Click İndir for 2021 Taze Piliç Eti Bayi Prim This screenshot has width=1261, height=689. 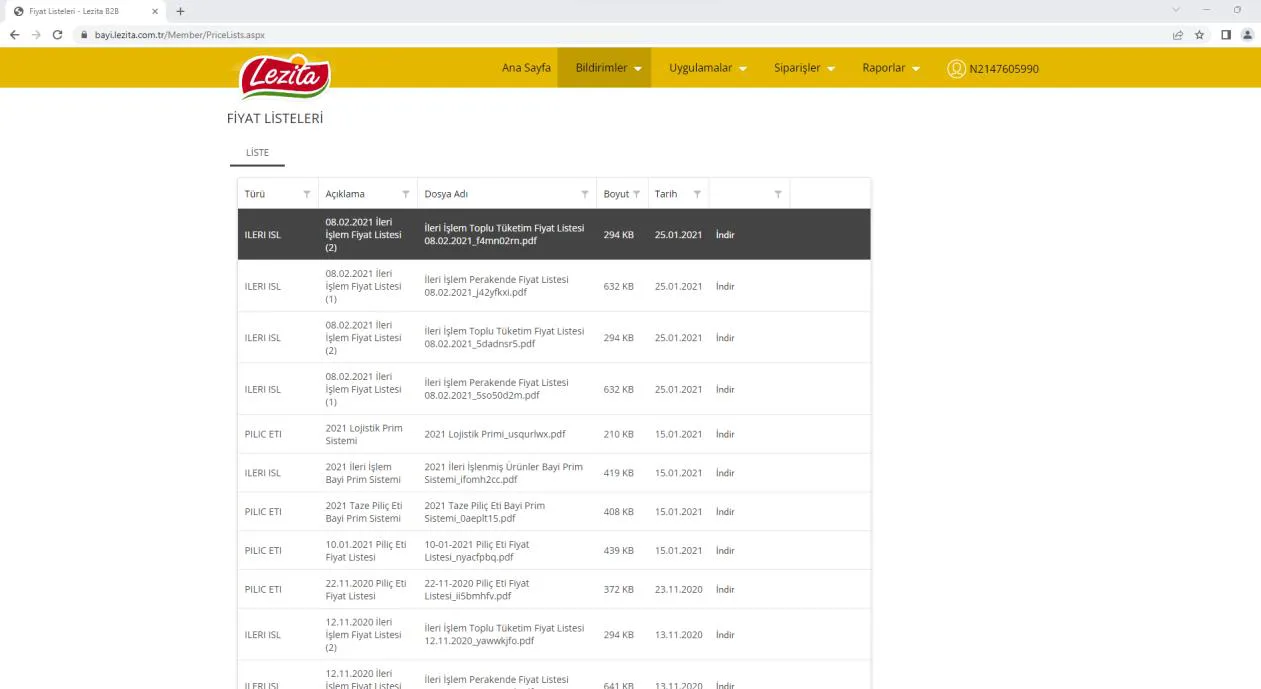point(725,512)
